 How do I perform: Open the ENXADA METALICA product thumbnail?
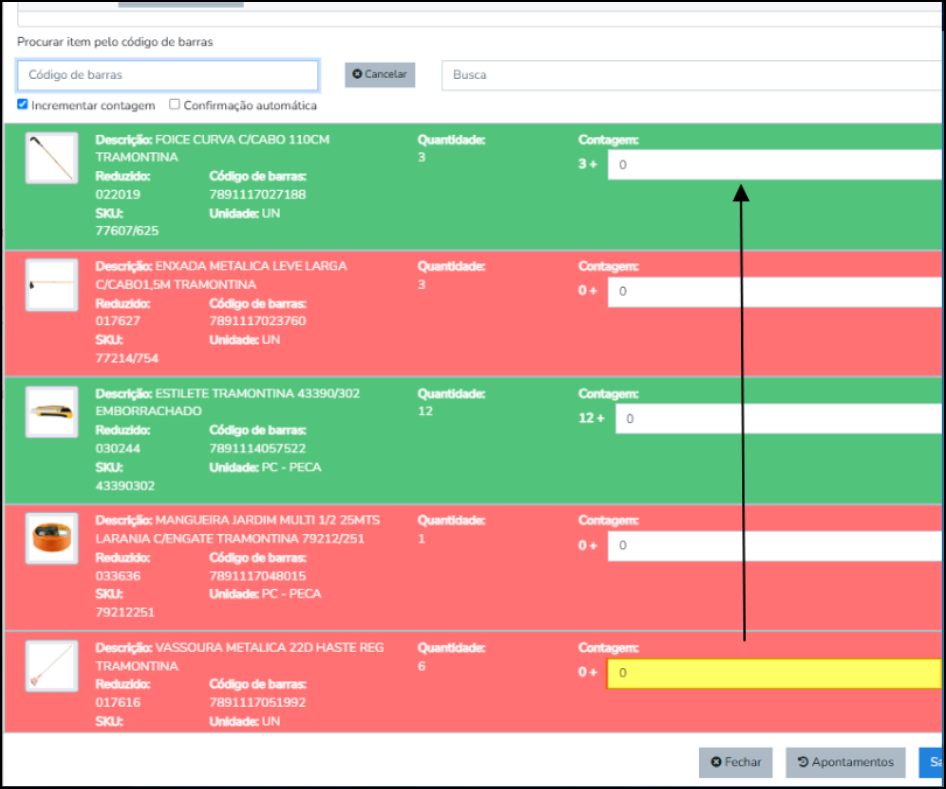pos(52,285)
